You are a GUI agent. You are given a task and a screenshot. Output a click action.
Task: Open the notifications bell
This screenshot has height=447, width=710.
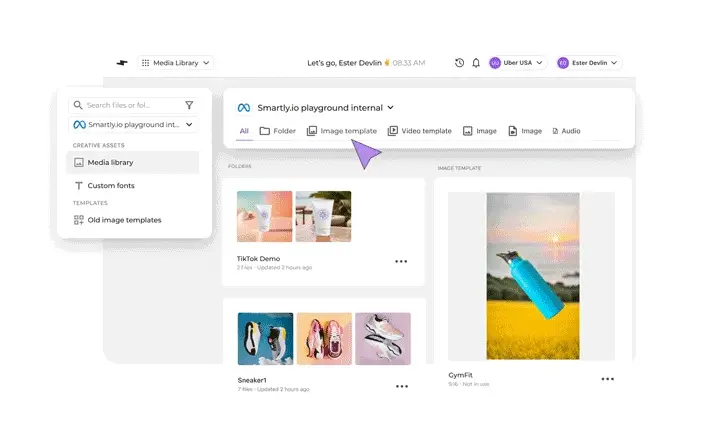pyautogui.click(x=476, y=63)
